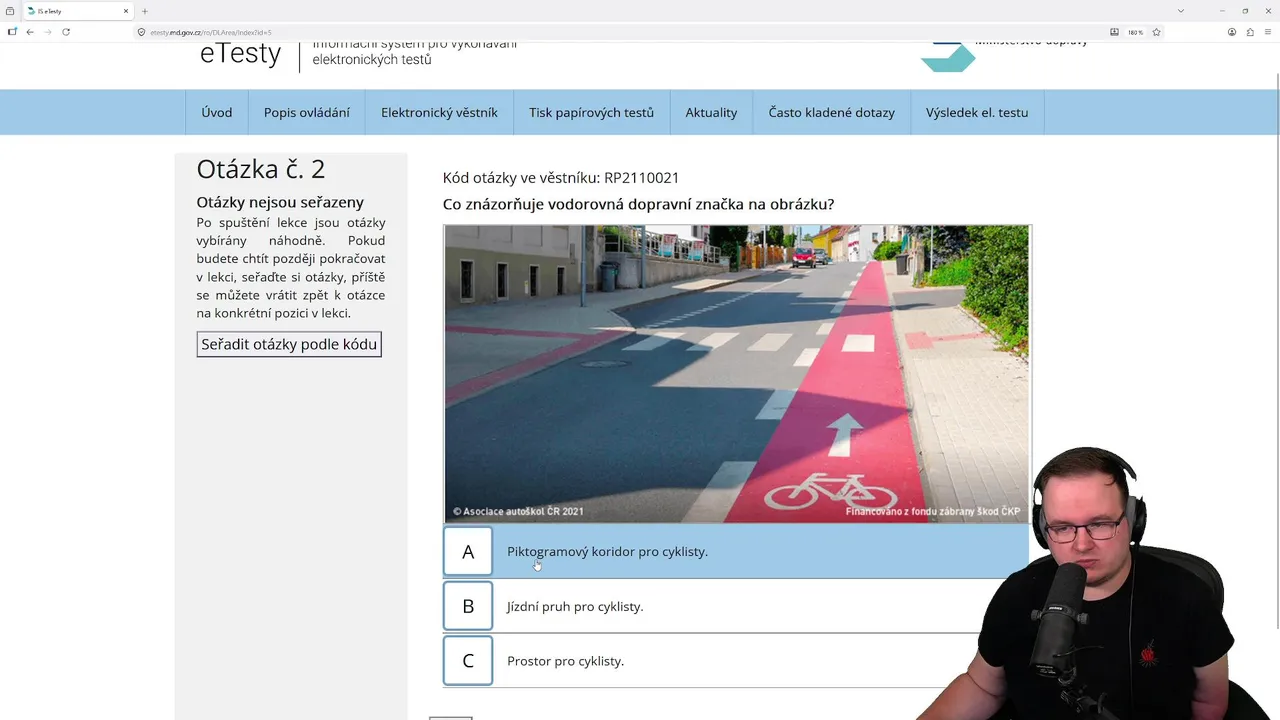The height and width of the screenshot is (720, 1280).
Task: Click the reader/install icon left of the zoom level
Action: click(x=1114, y=32)
